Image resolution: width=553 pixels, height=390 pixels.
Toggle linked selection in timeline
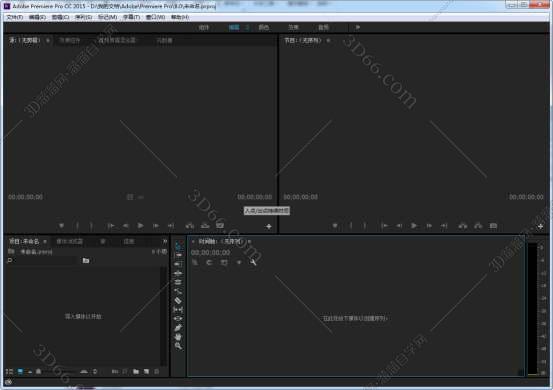tap(224, 262)
